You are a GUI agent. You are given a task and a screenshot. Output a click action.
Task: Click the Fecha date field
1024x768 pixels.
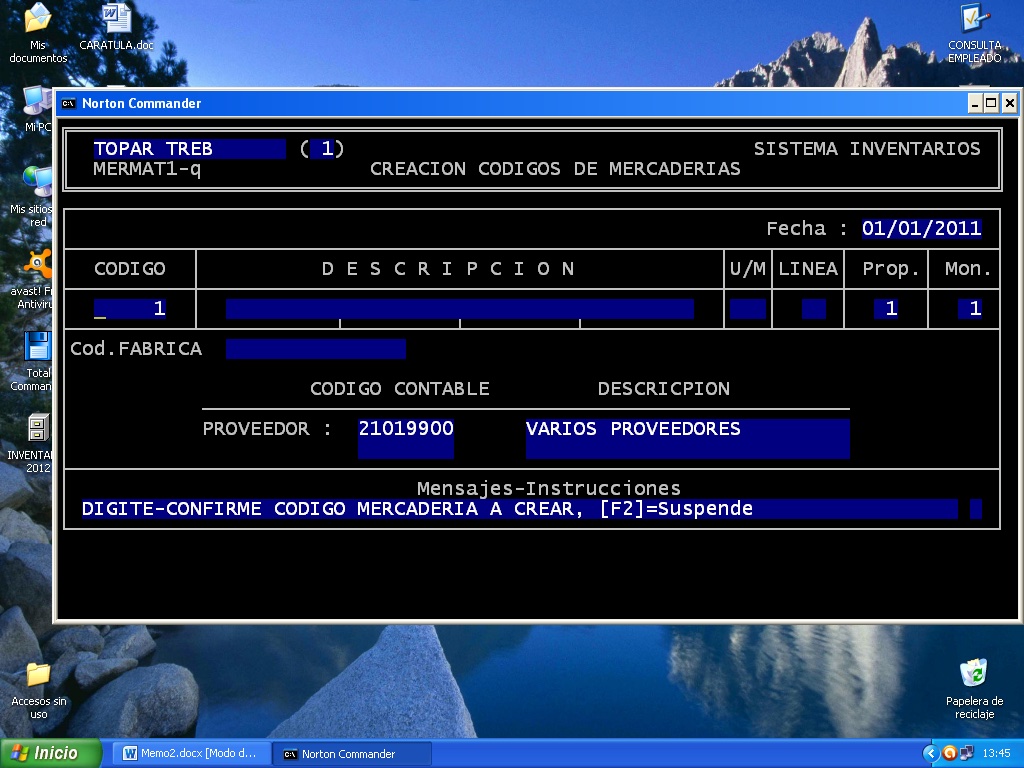[x=921, y=228]
